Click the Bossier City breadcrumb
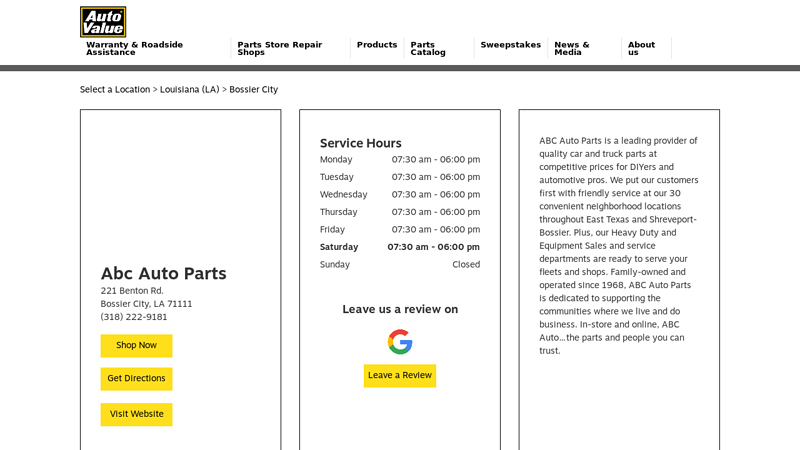The width and height of the screenshot is (800, 450). click(x=254, y=89)
